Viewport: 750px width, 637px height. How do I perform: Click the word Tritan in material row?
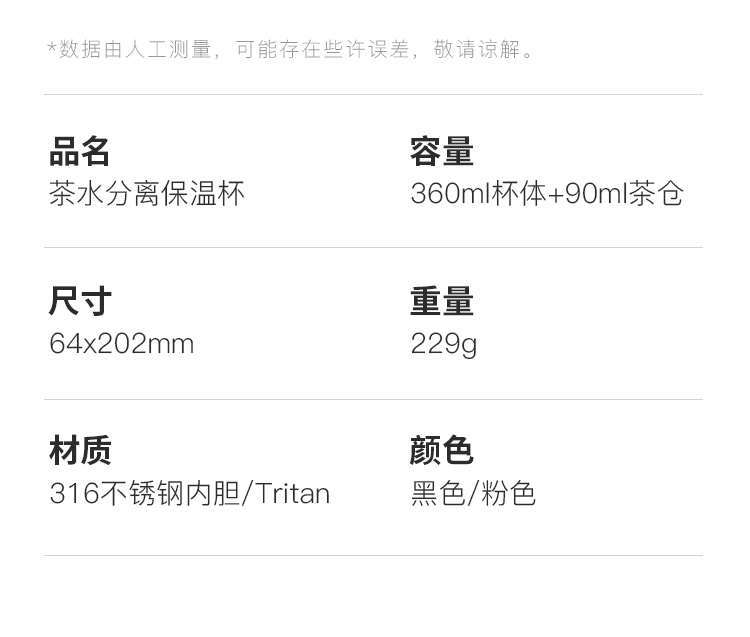click(x=293, y=493)
